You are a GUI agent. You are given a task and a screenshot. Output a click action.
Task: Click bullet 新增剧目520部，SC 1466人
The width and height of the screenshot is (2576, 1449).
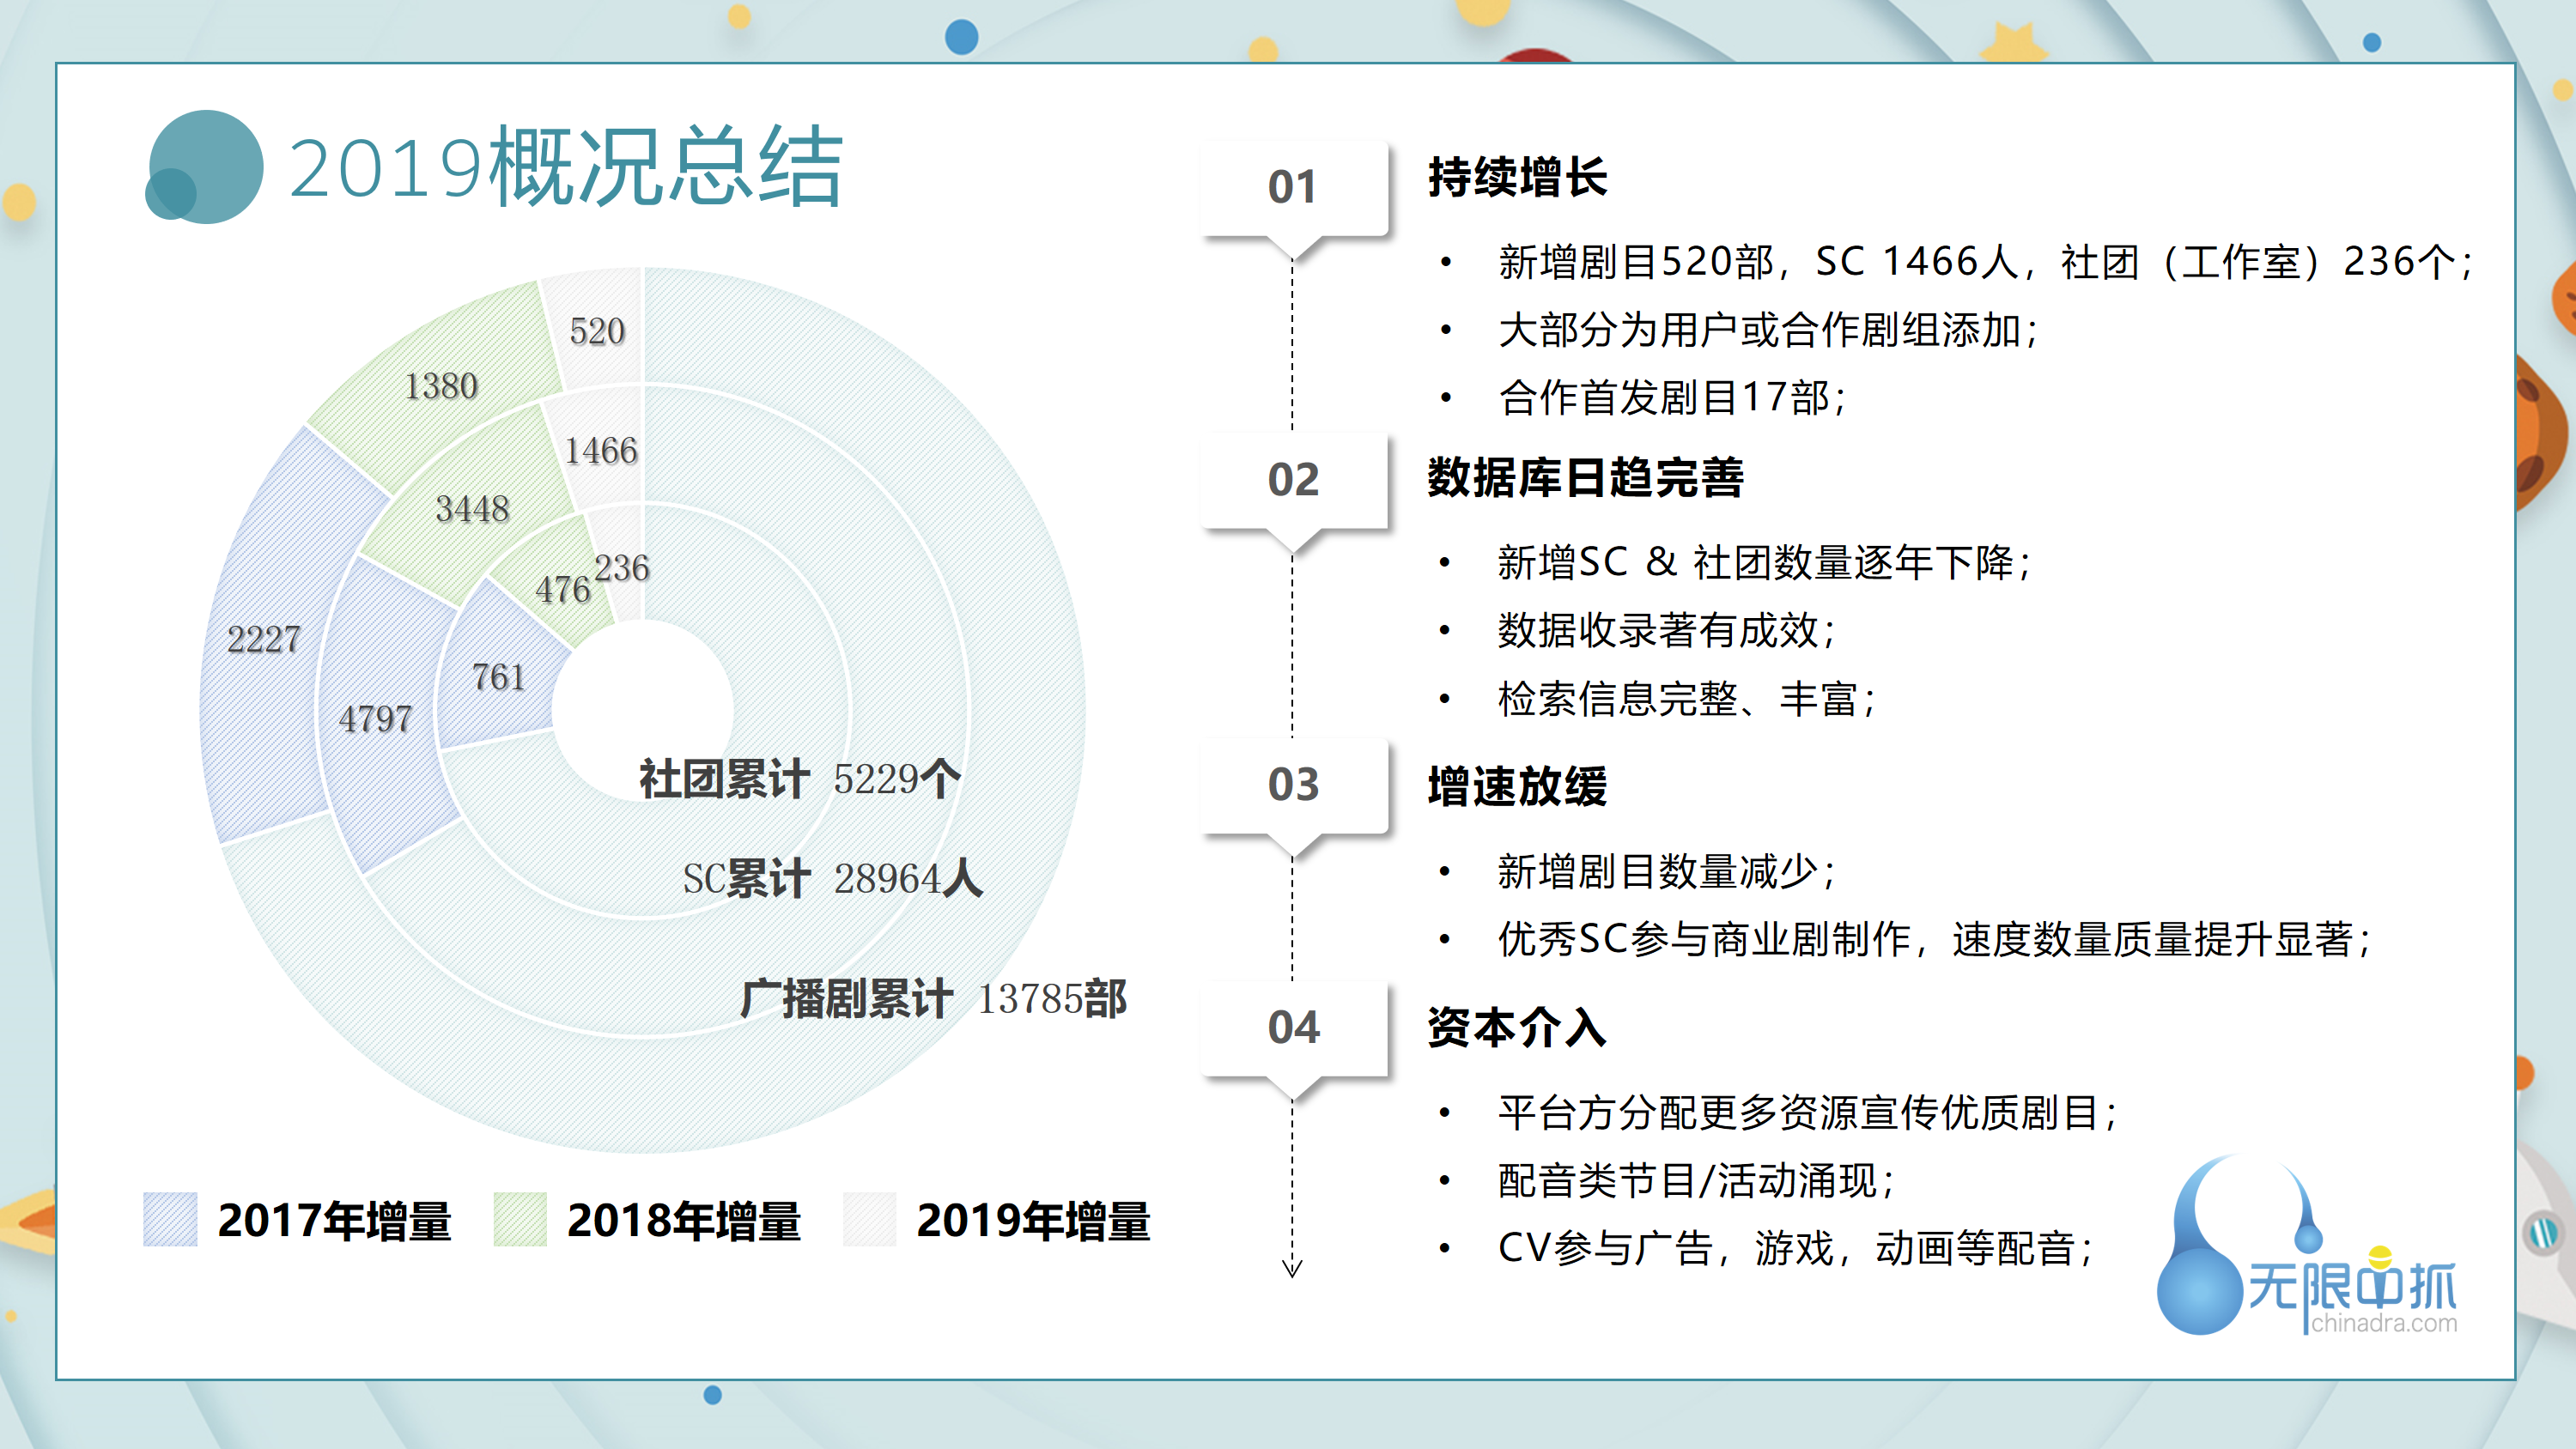tap(1985, 262)
